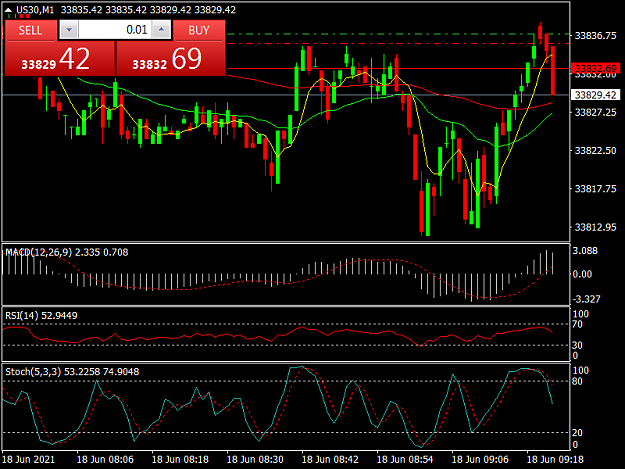Increase lot volume with the up arrow
625x469 pixels.
161,30
